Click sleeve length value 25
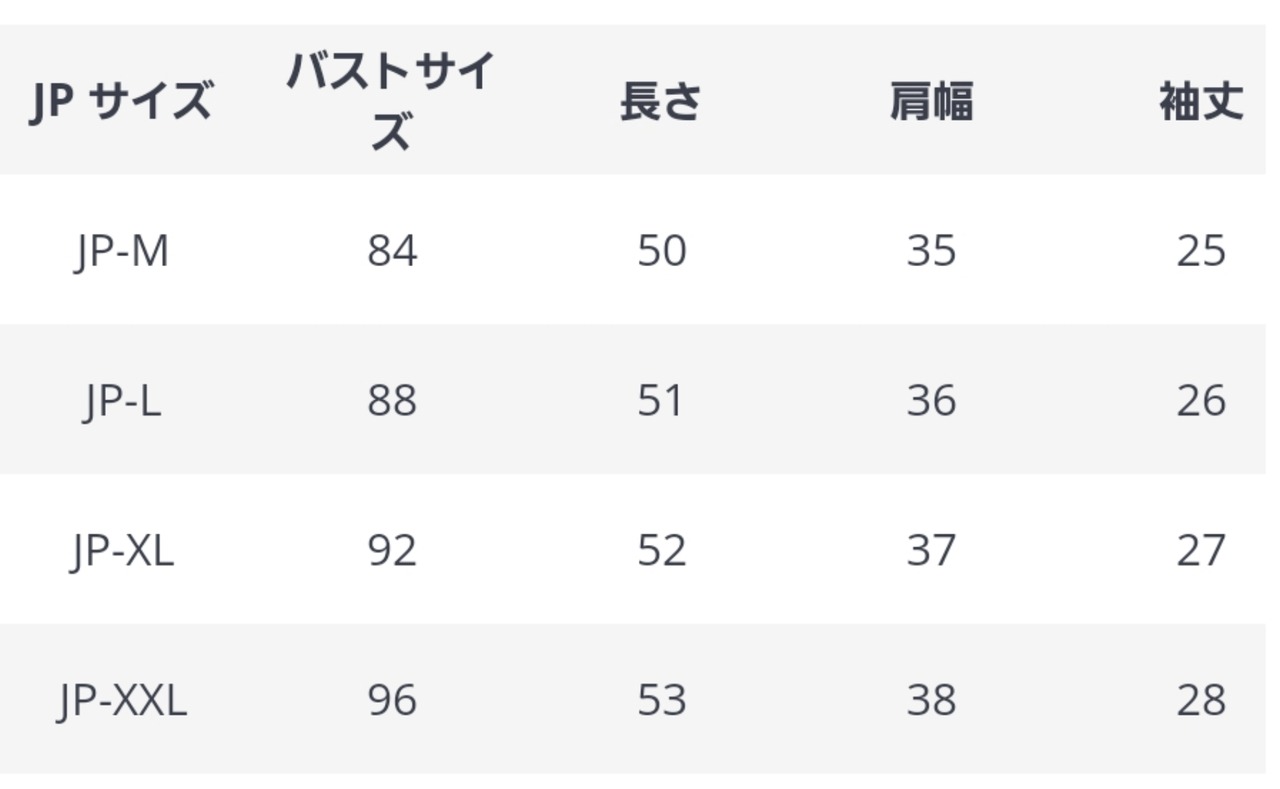The width and height of the screenshot is (1280, 789). point(1201,250)
